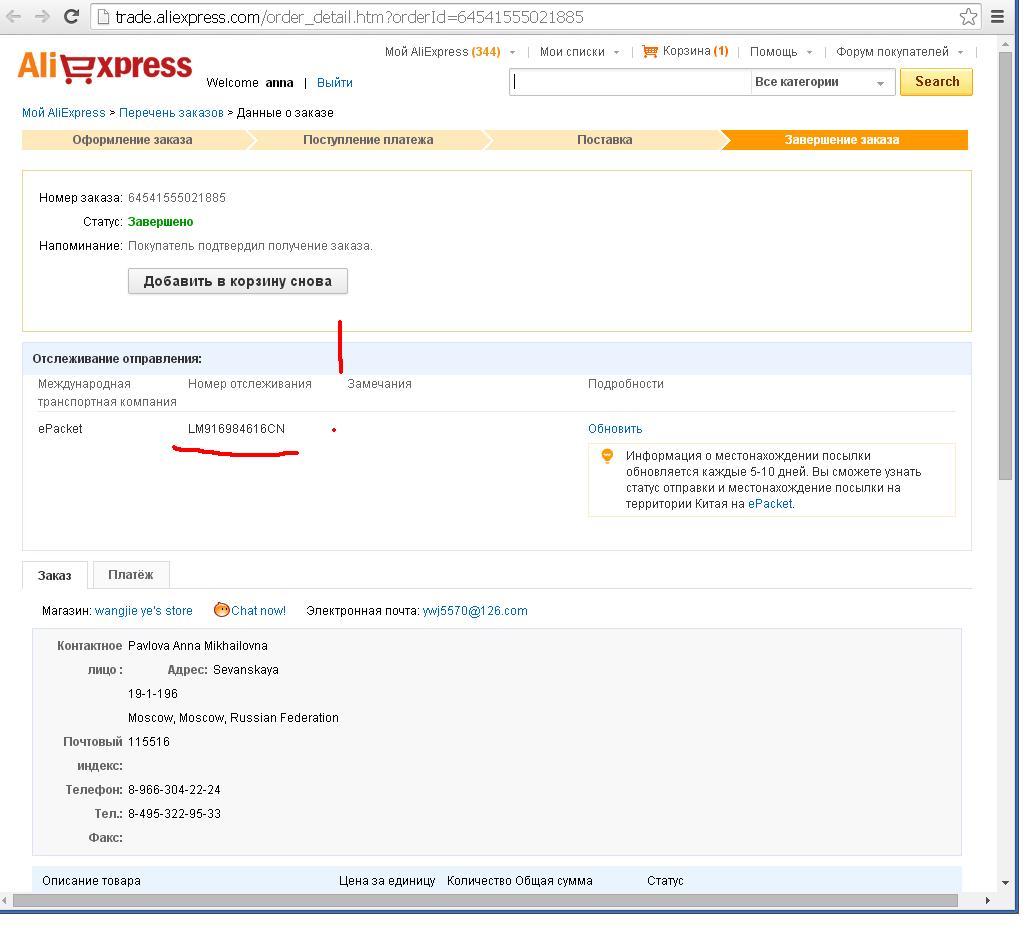Open the Chrome menu hamburger icon

tap(997, 17)
